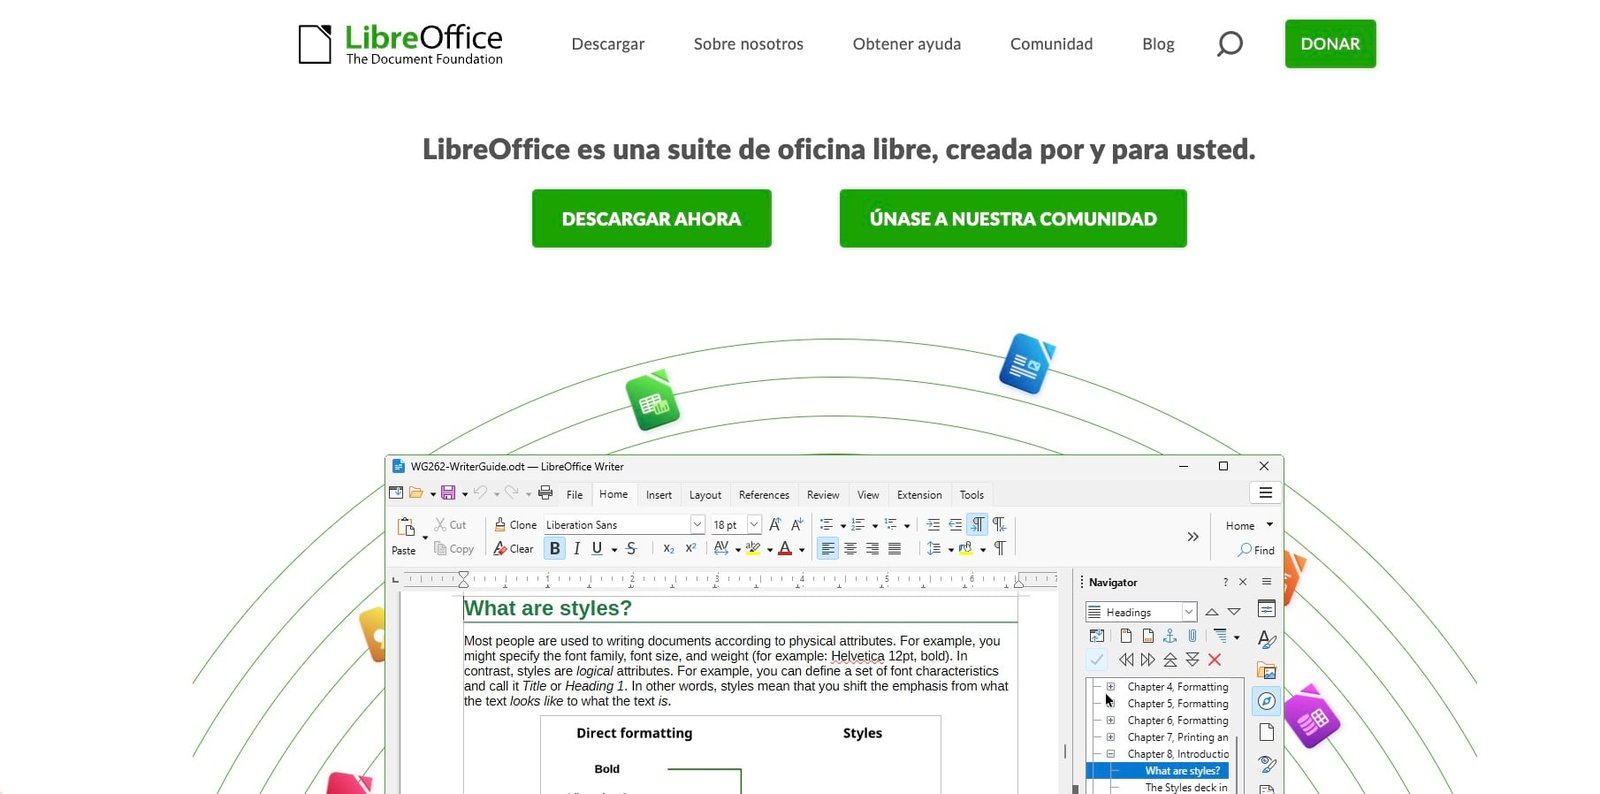Activate the Clone formatting brush
The image size is (1600, 794).
coord(500,524)
